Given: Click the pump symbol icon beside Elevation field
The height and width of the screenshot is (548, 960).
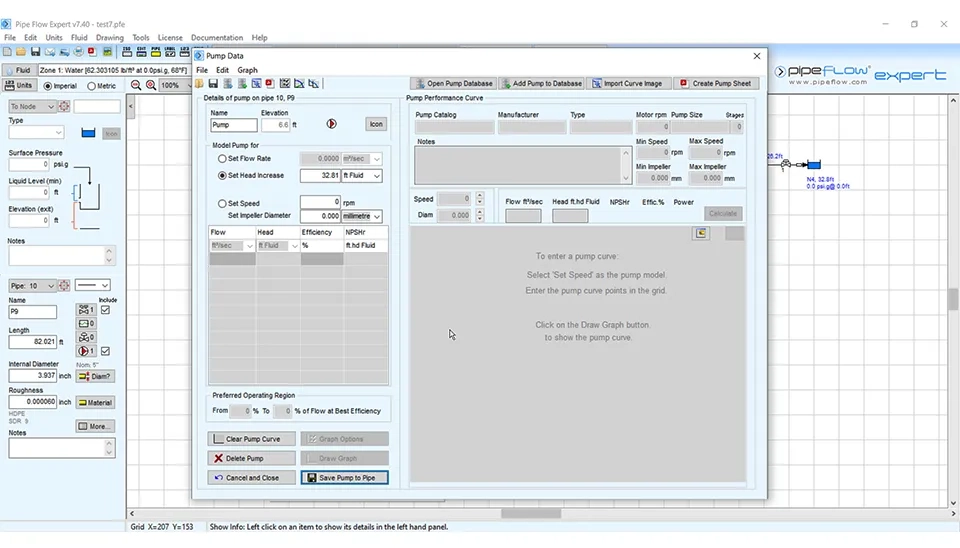Looking at the screenshot, I should [332, 125].
